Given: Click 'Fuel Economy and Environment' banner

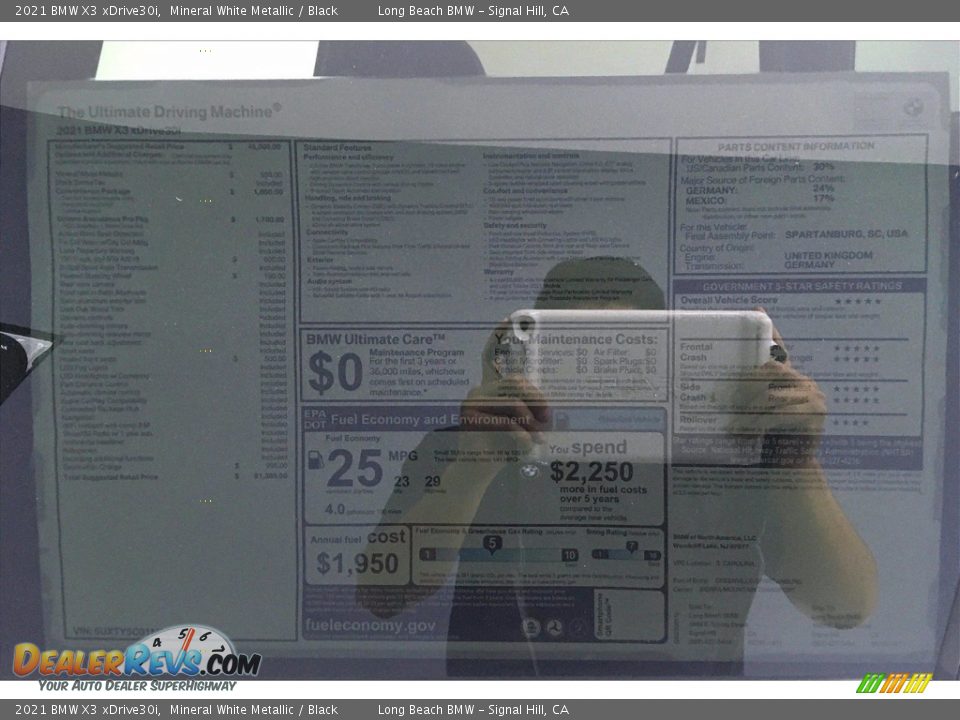Looking at the screenshot, I should [430, 420].
